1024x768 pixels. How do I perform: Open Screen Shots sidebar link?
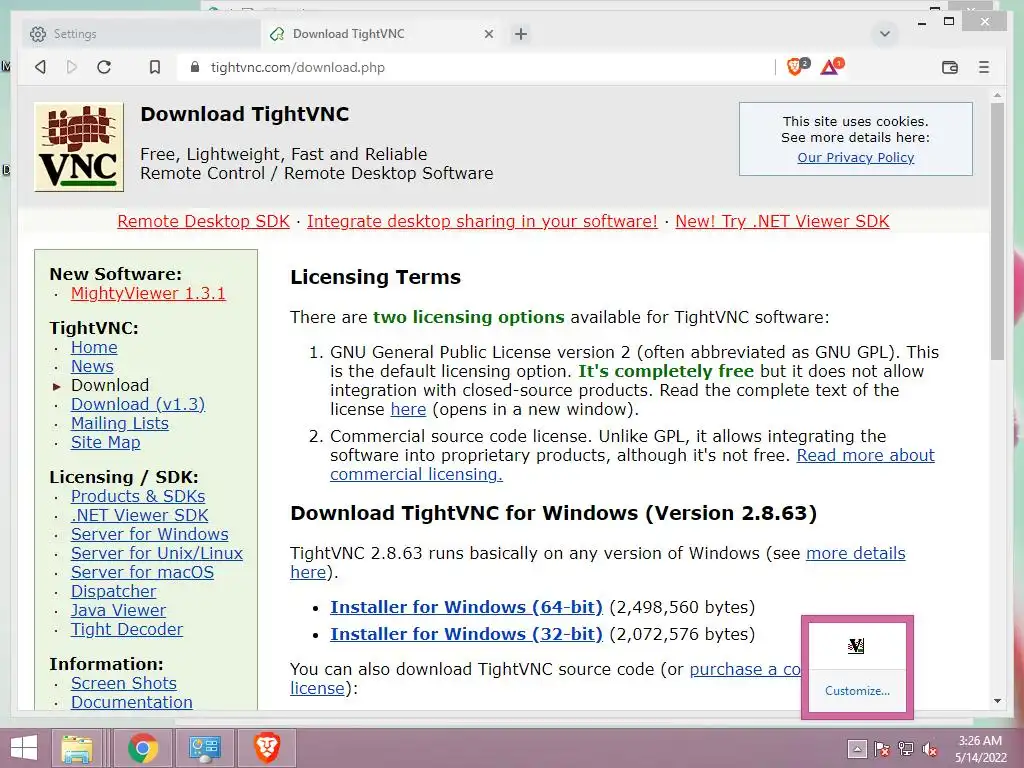(123, 683)
